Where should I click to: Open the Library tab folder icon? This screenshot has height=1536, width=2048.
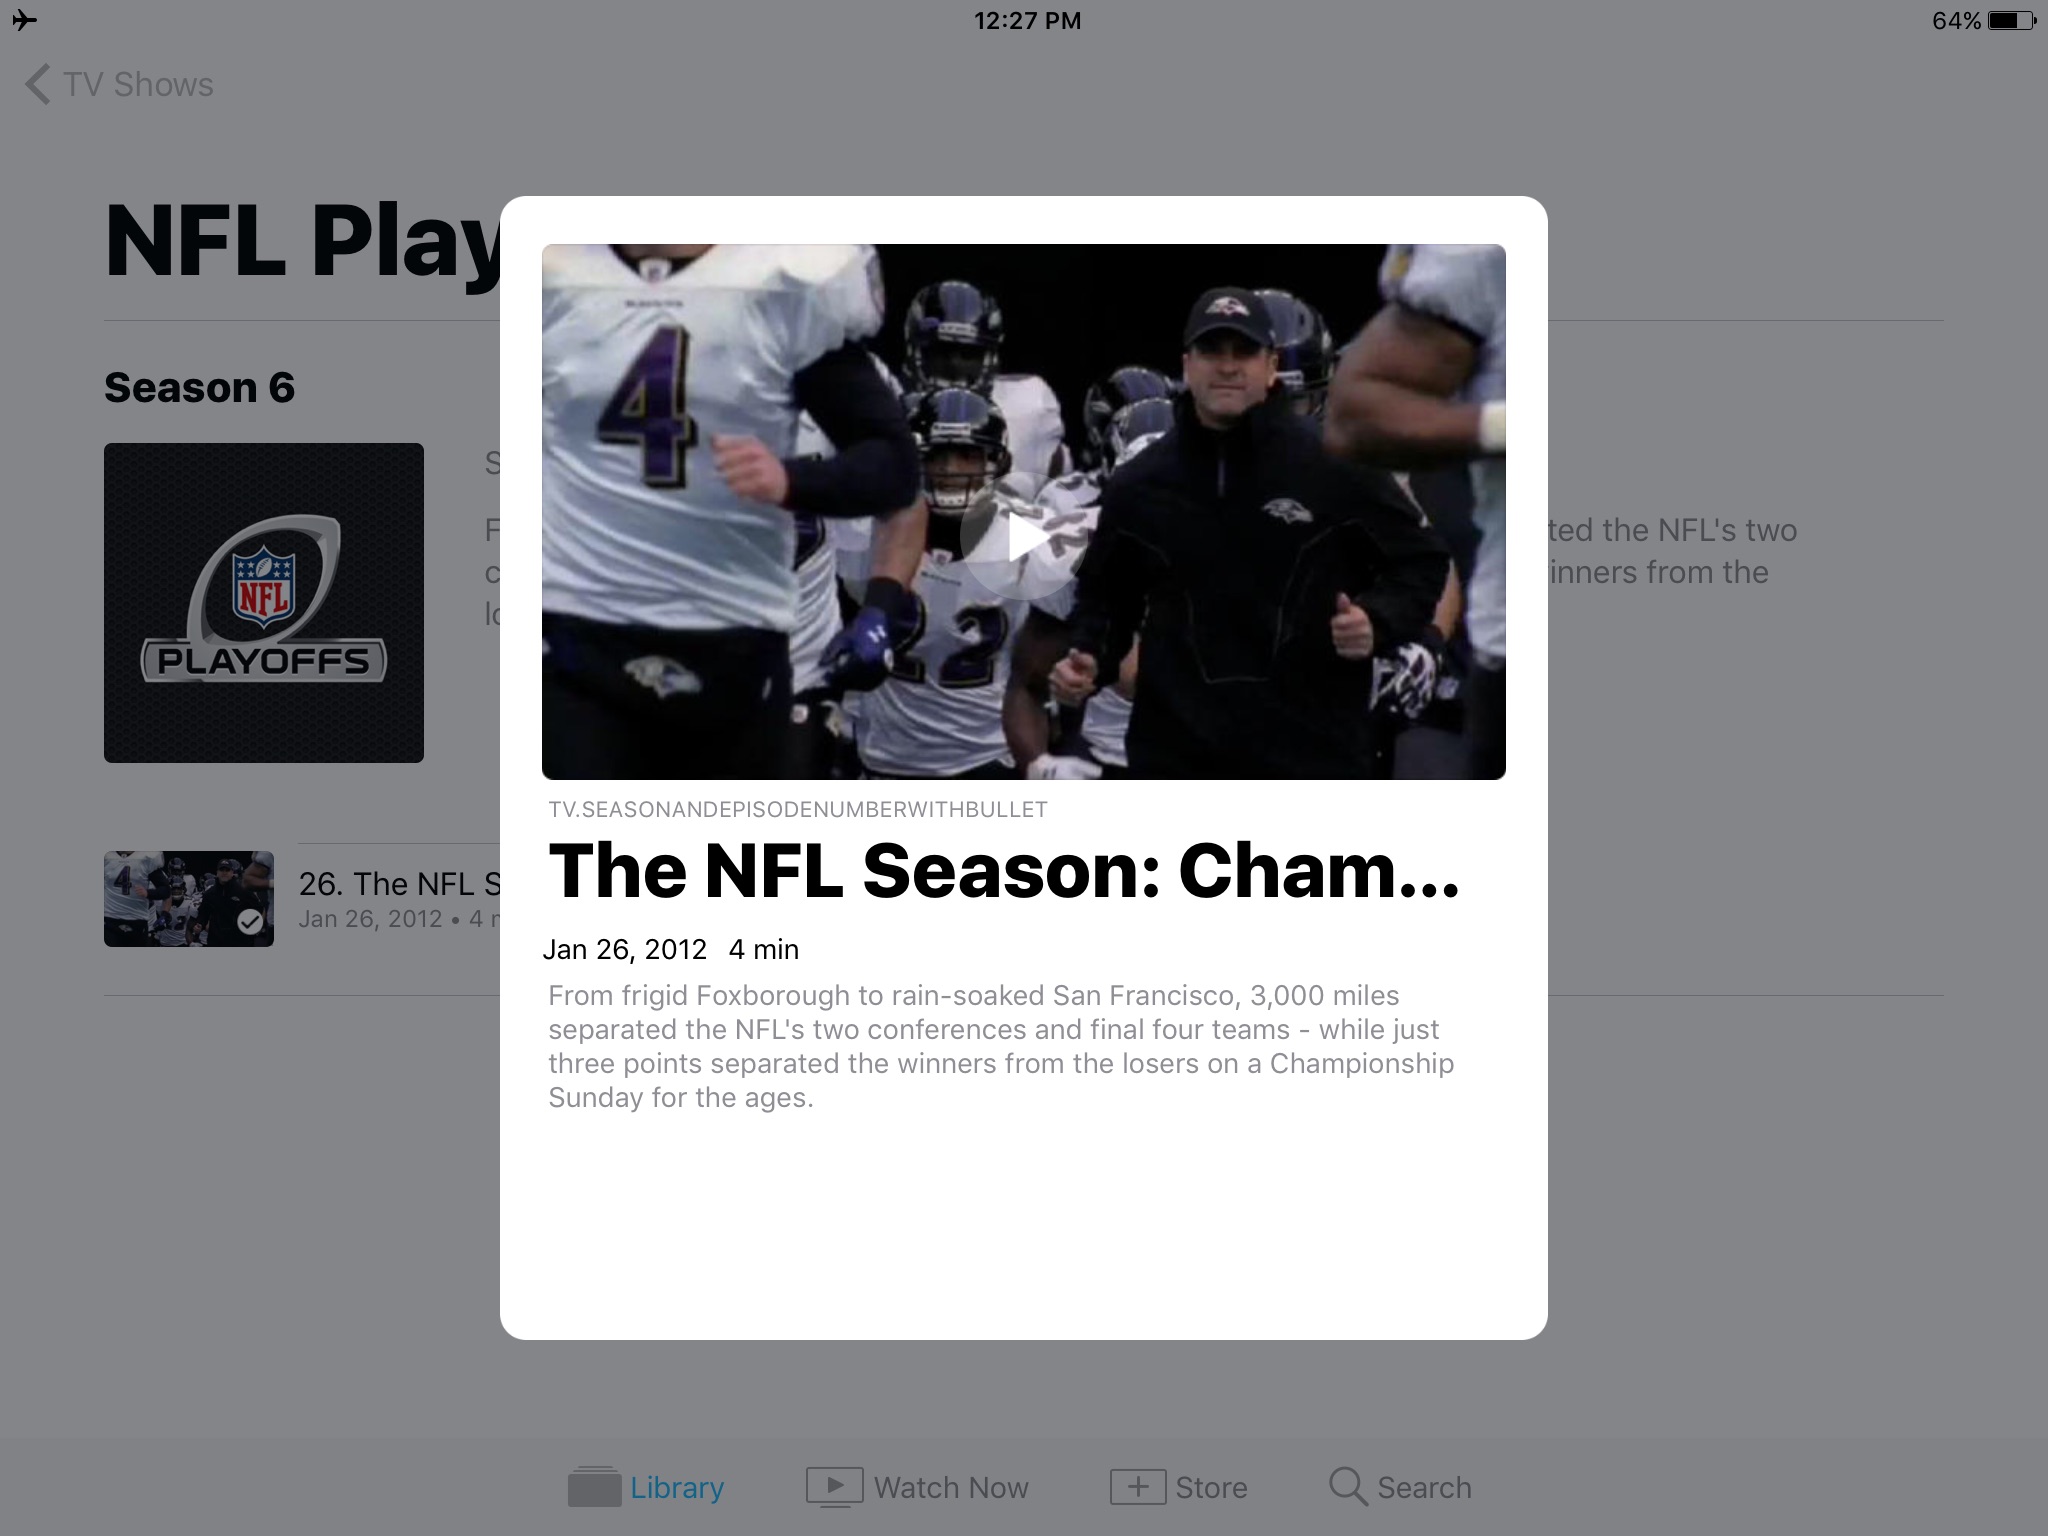pyautogui.click(x=594, y=1487)
